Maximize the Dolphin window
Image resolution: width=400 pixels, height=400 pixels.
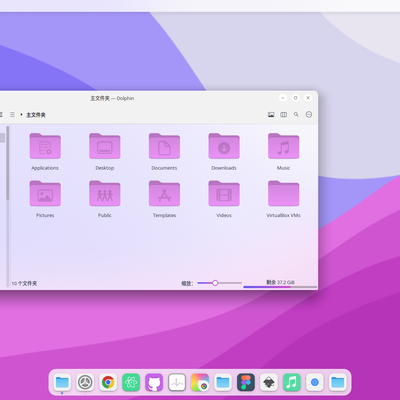coord(295,98)
